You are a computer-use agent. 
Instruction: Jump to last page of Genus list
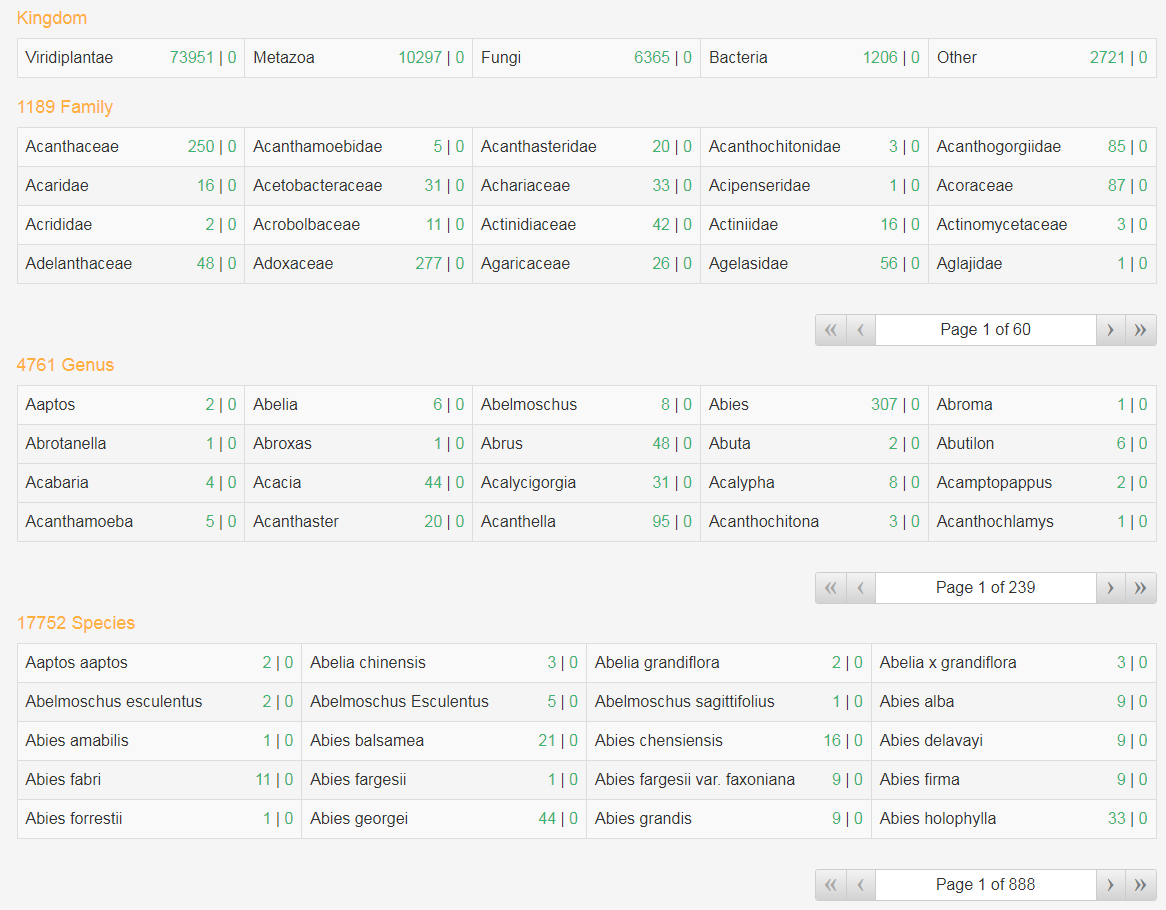coord(1140,588)
